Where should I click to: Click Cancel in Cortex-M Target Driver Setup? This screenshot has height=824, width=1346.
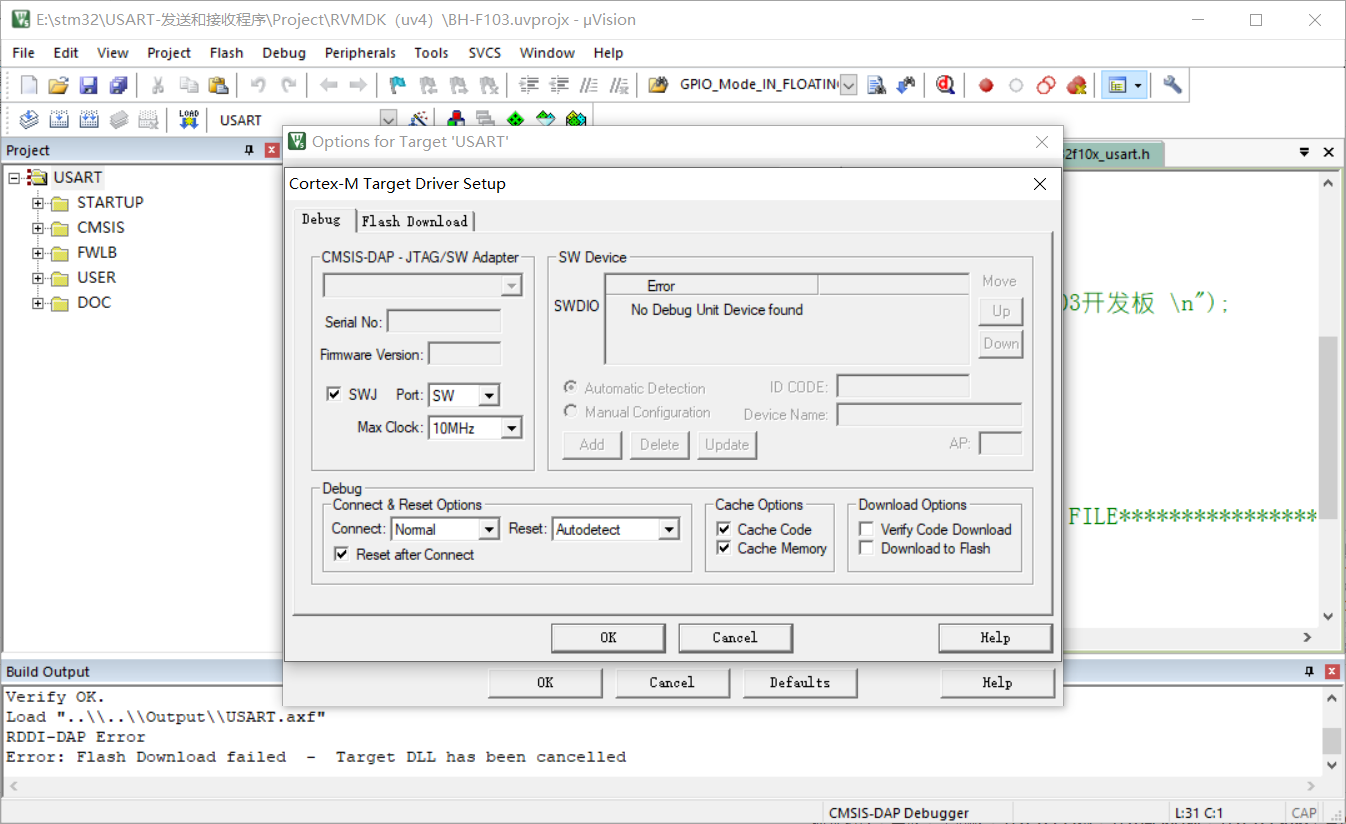coord(735,637)
